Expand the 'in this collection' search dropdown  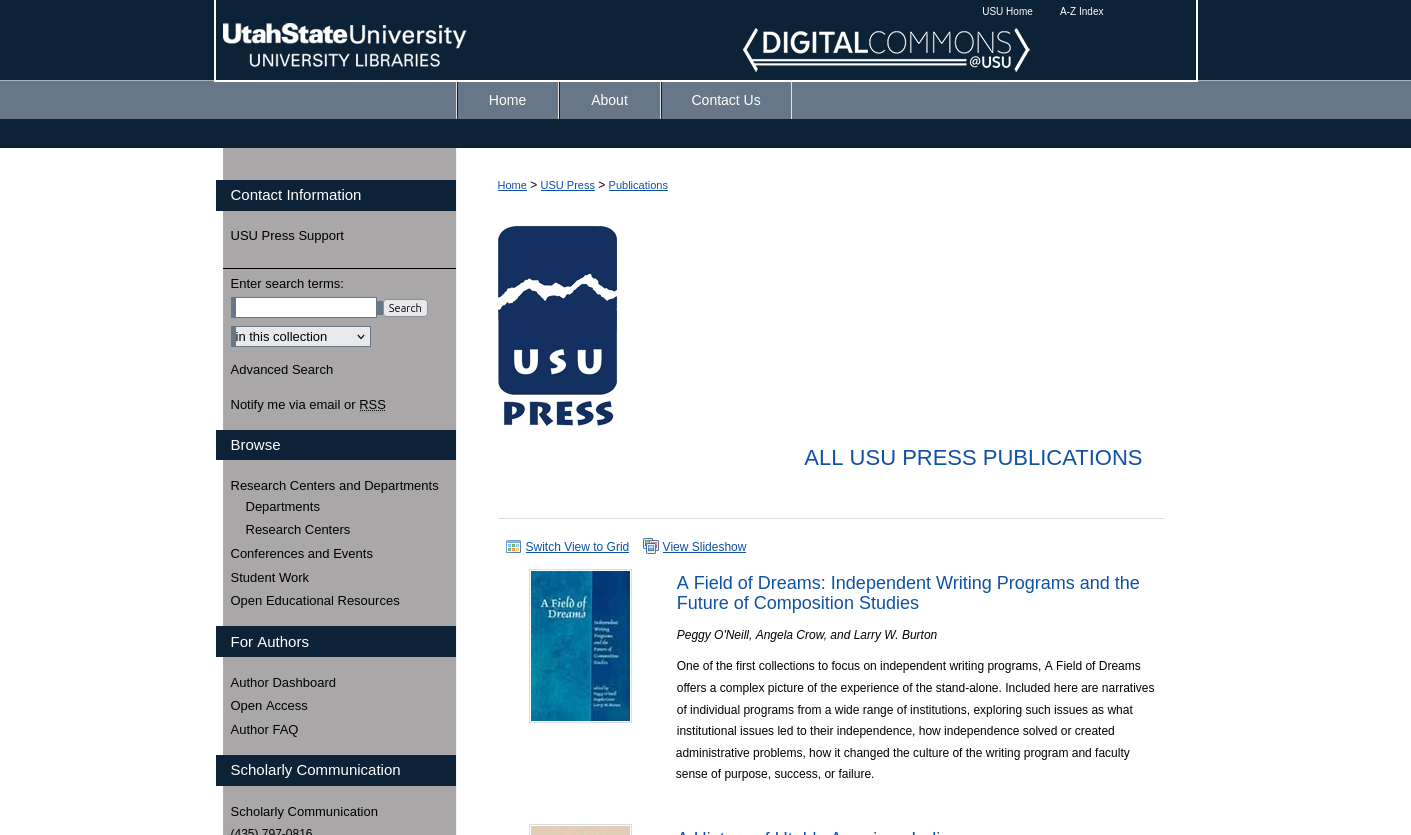coord(301,337)
